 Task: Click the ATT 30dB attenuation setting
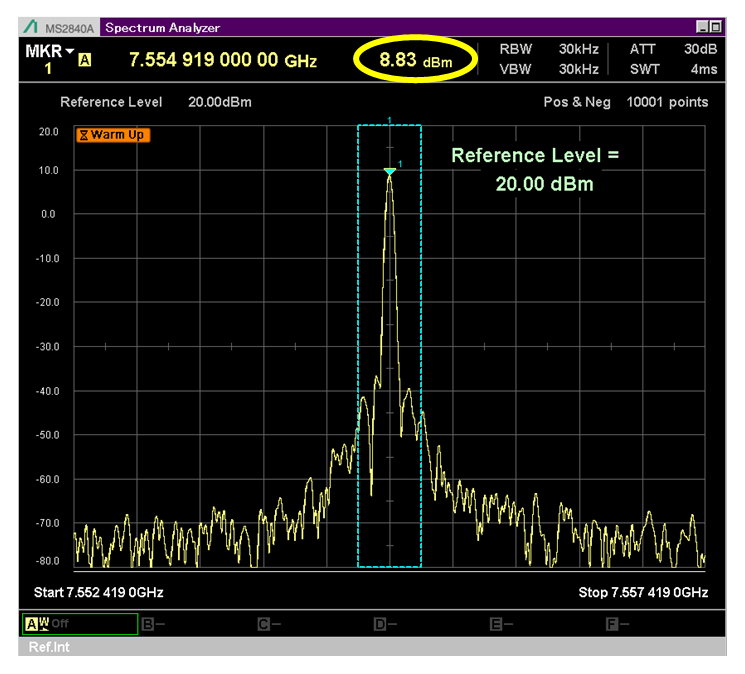coord(666,49)
